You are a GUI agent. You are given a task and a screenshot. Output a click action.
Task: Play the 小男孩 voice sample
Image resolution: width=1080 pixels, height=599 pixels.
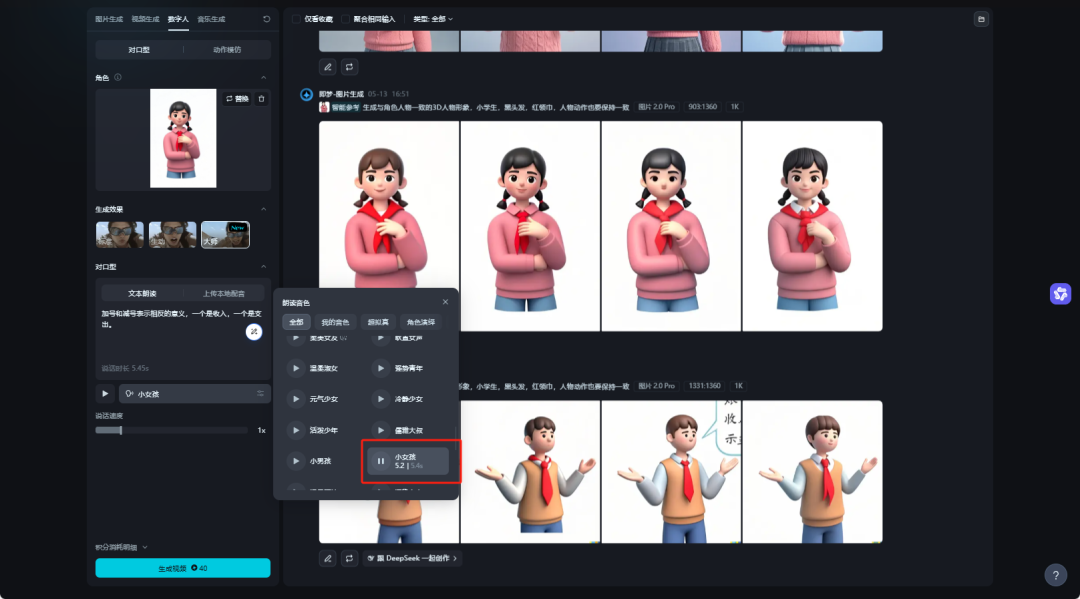296,461
